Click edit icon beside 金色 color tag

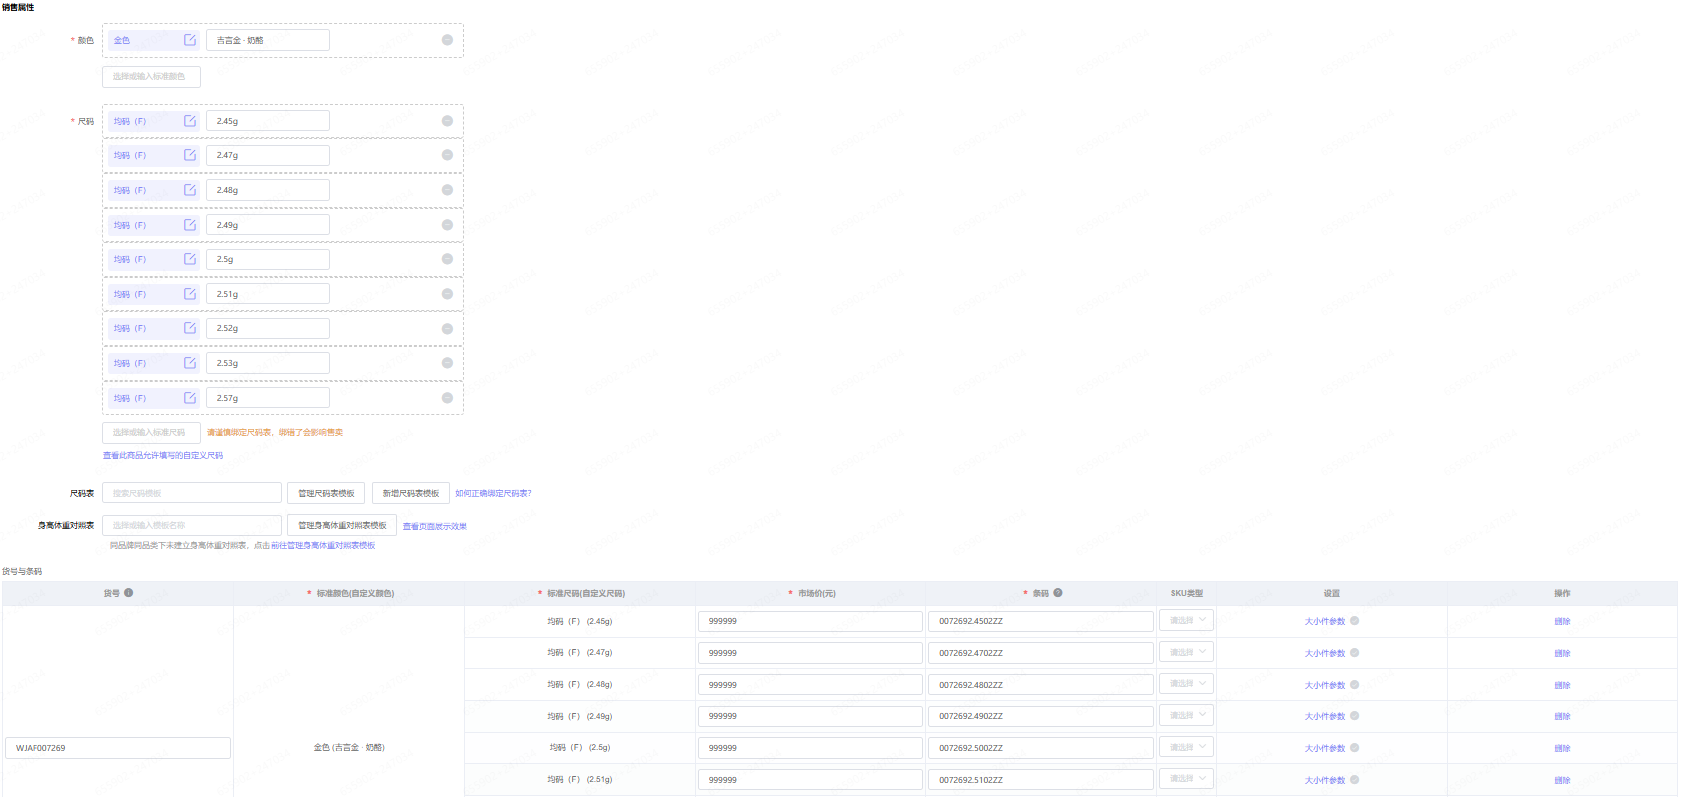[190, 40]
